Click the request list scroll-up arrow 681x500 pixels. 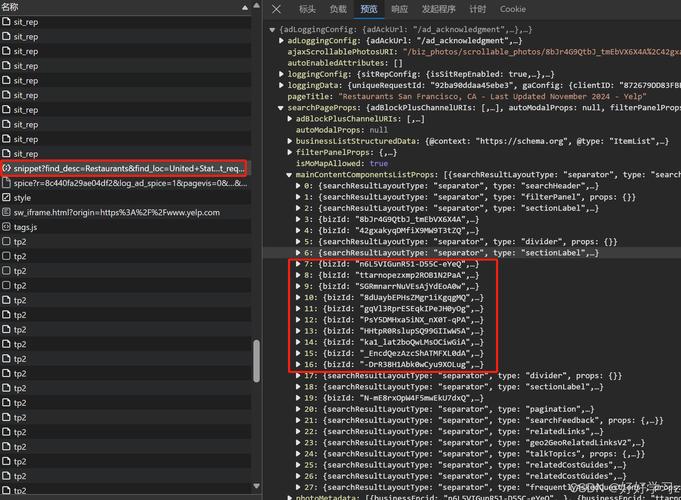(x=257, y=6)
